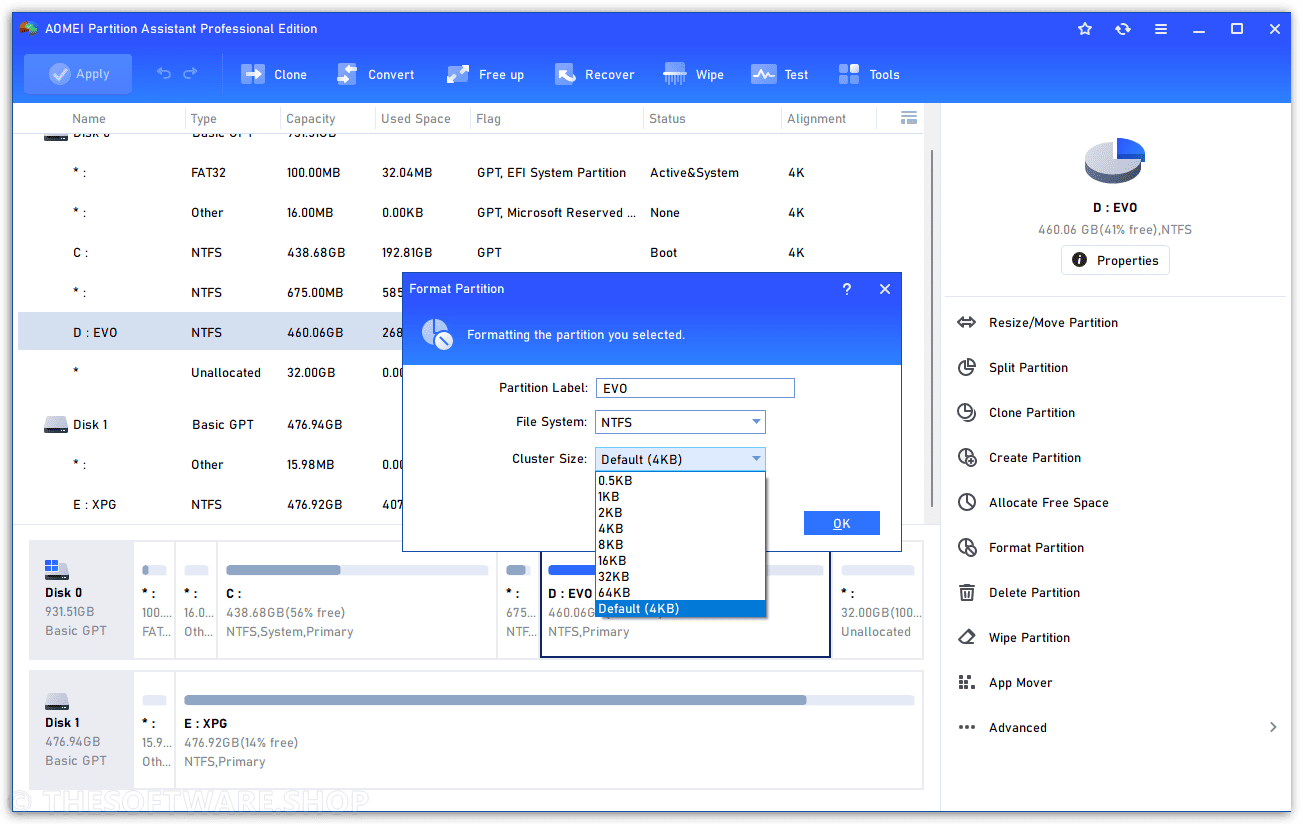
Task: Sort by the Used Space column header
Action: (416, 118)
